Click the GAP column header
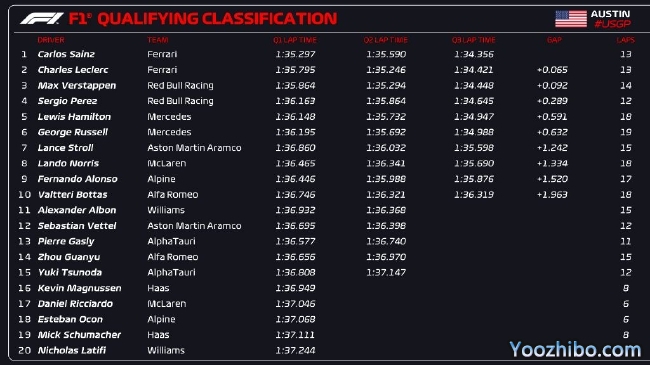Viewport: 650px width, 365px height. tap(554, 40)
